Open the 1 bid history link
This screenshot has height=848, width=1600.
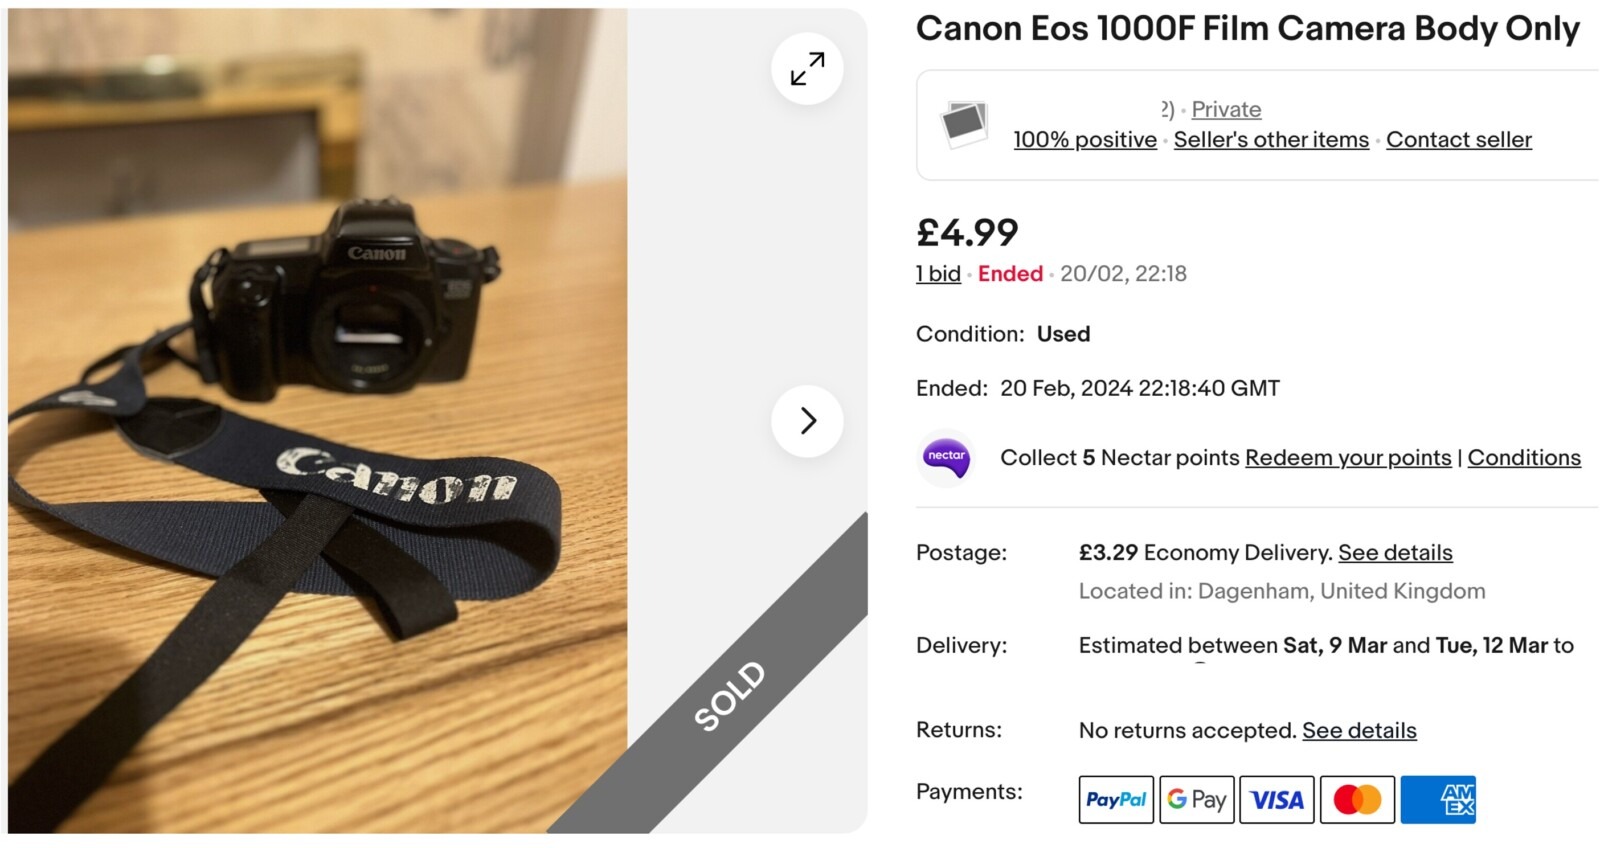click(938, 274)
